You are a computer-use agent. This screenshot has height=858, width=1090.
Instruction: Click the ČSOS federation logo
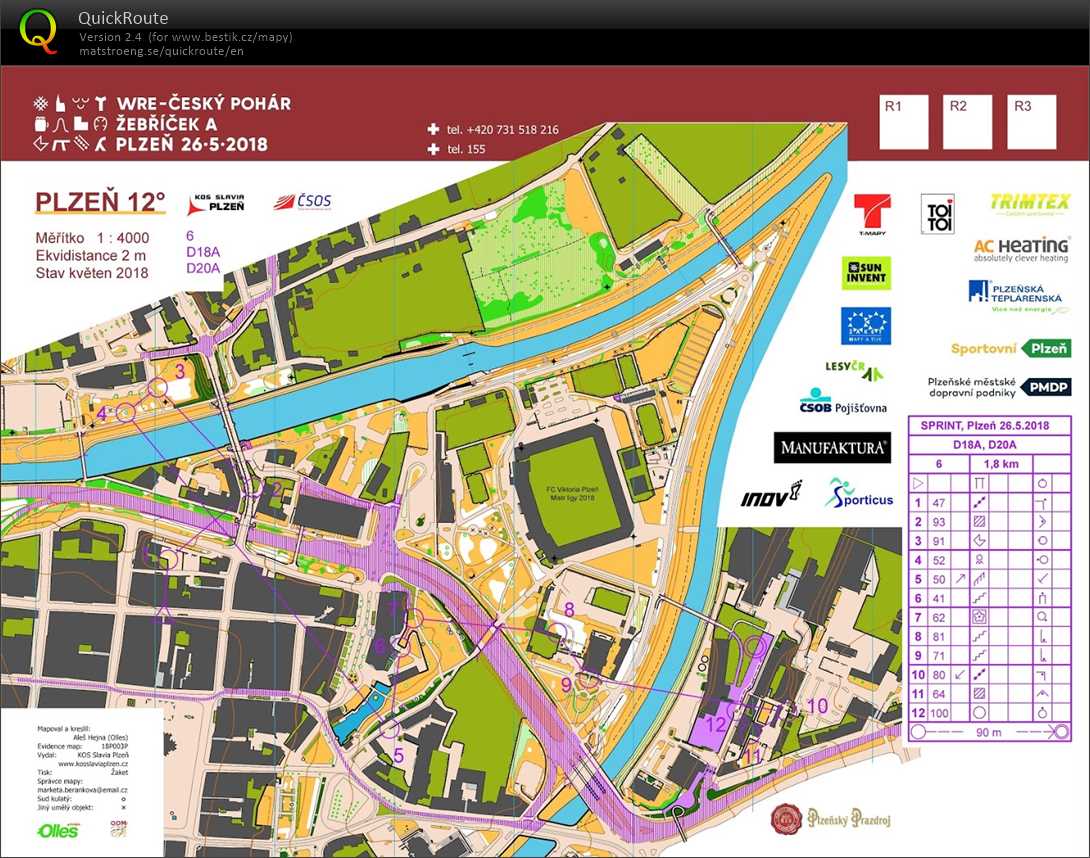302,202
